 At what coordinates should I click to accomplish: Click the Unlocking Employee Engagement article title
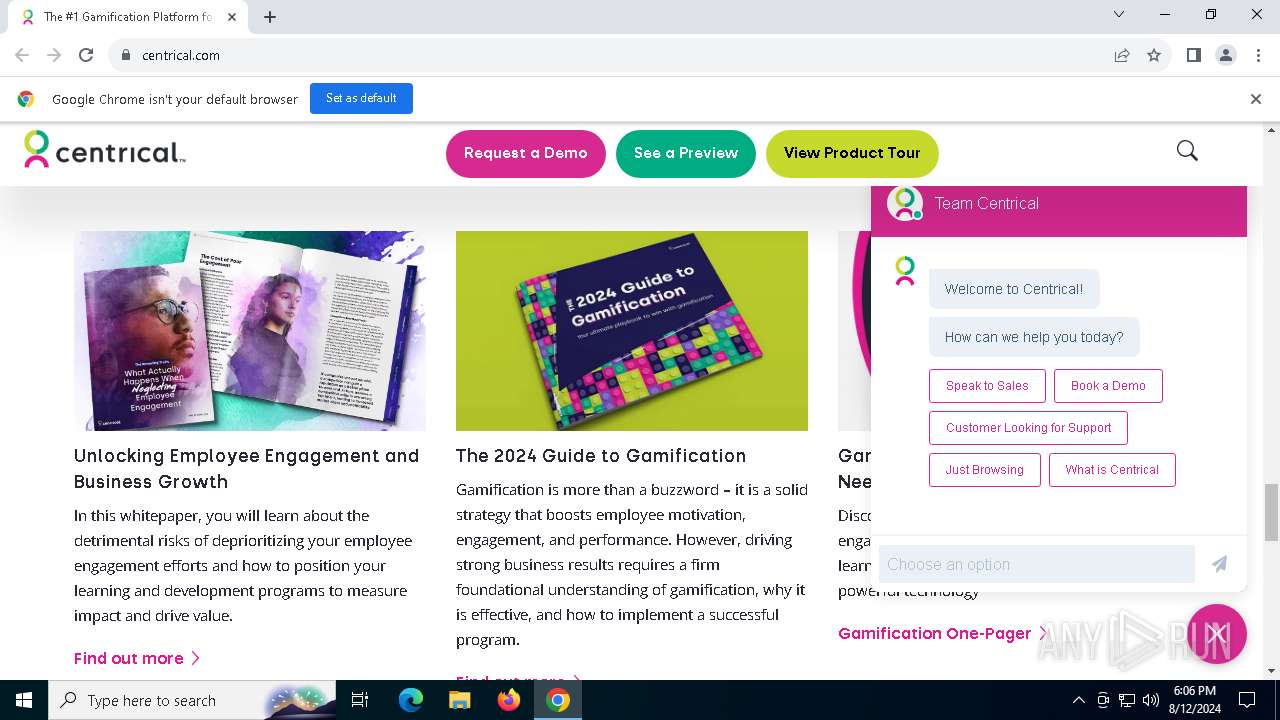click(247, 468)
